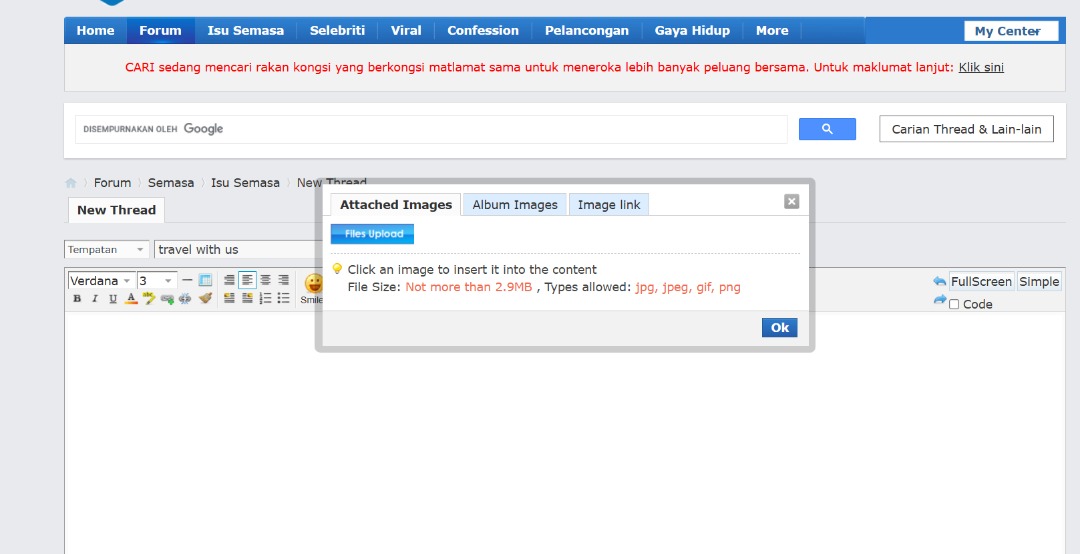The height and width of the screenshot is (554, 1080).
Task: Follow the Klik sini link
Action: click(981, 68)
